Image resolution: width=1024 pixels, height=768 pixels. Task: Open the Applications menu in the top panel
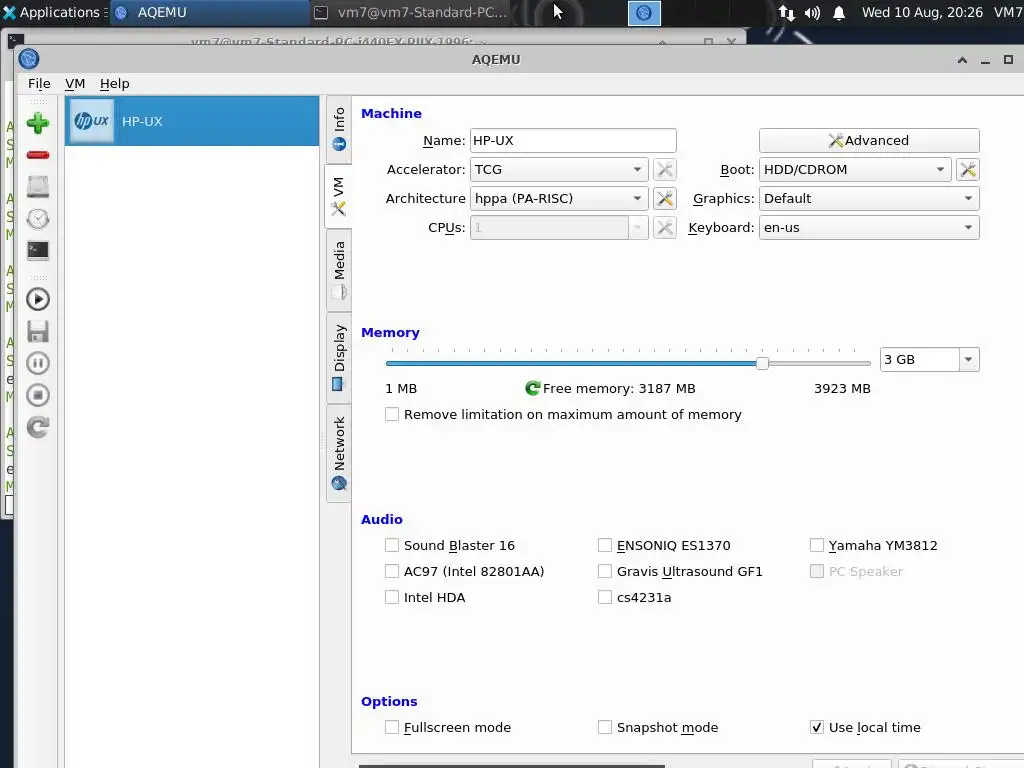(x=52, y=12)
